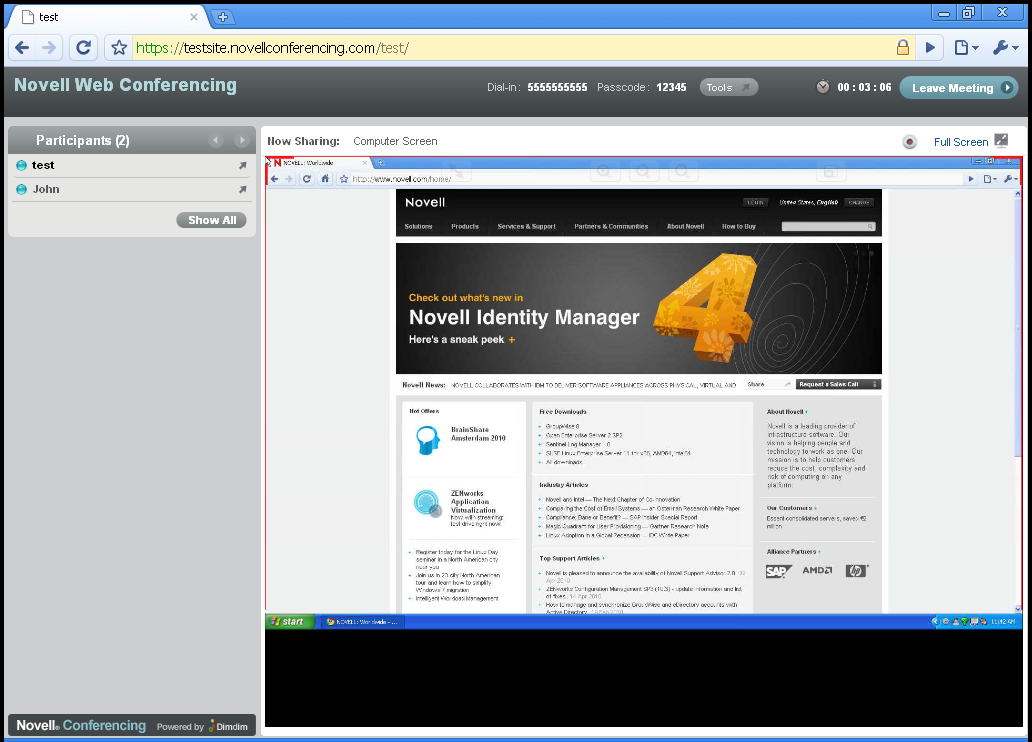Click the Show All button
The width and height of the screenshot is (1032, 742).
pos(211,220)
